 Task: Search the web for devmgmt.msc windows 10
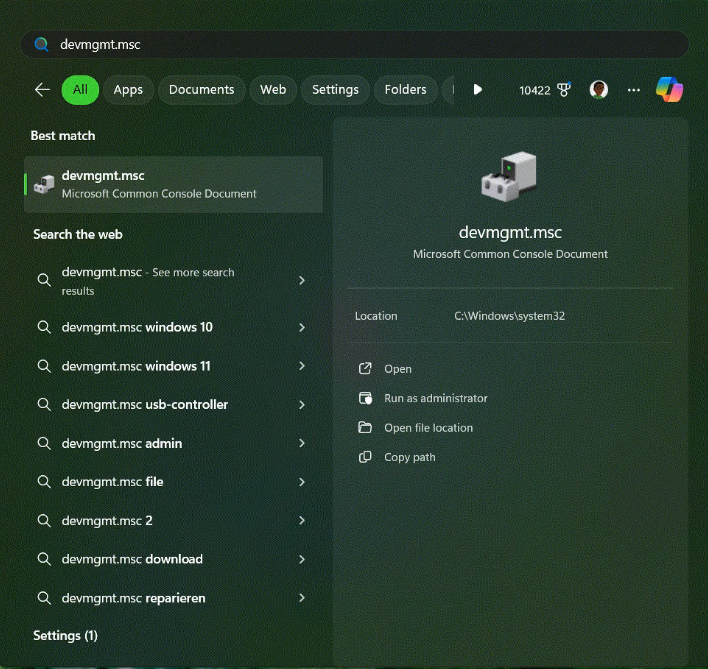[x=173, y=327]
